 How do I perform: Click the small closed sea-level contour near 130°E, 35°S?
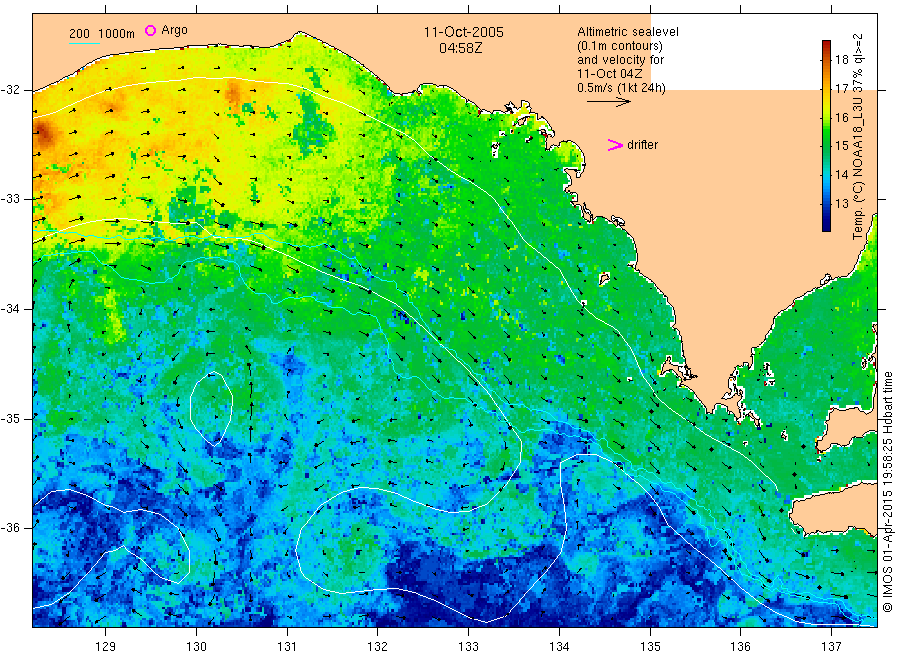click(x=211, y=409)
